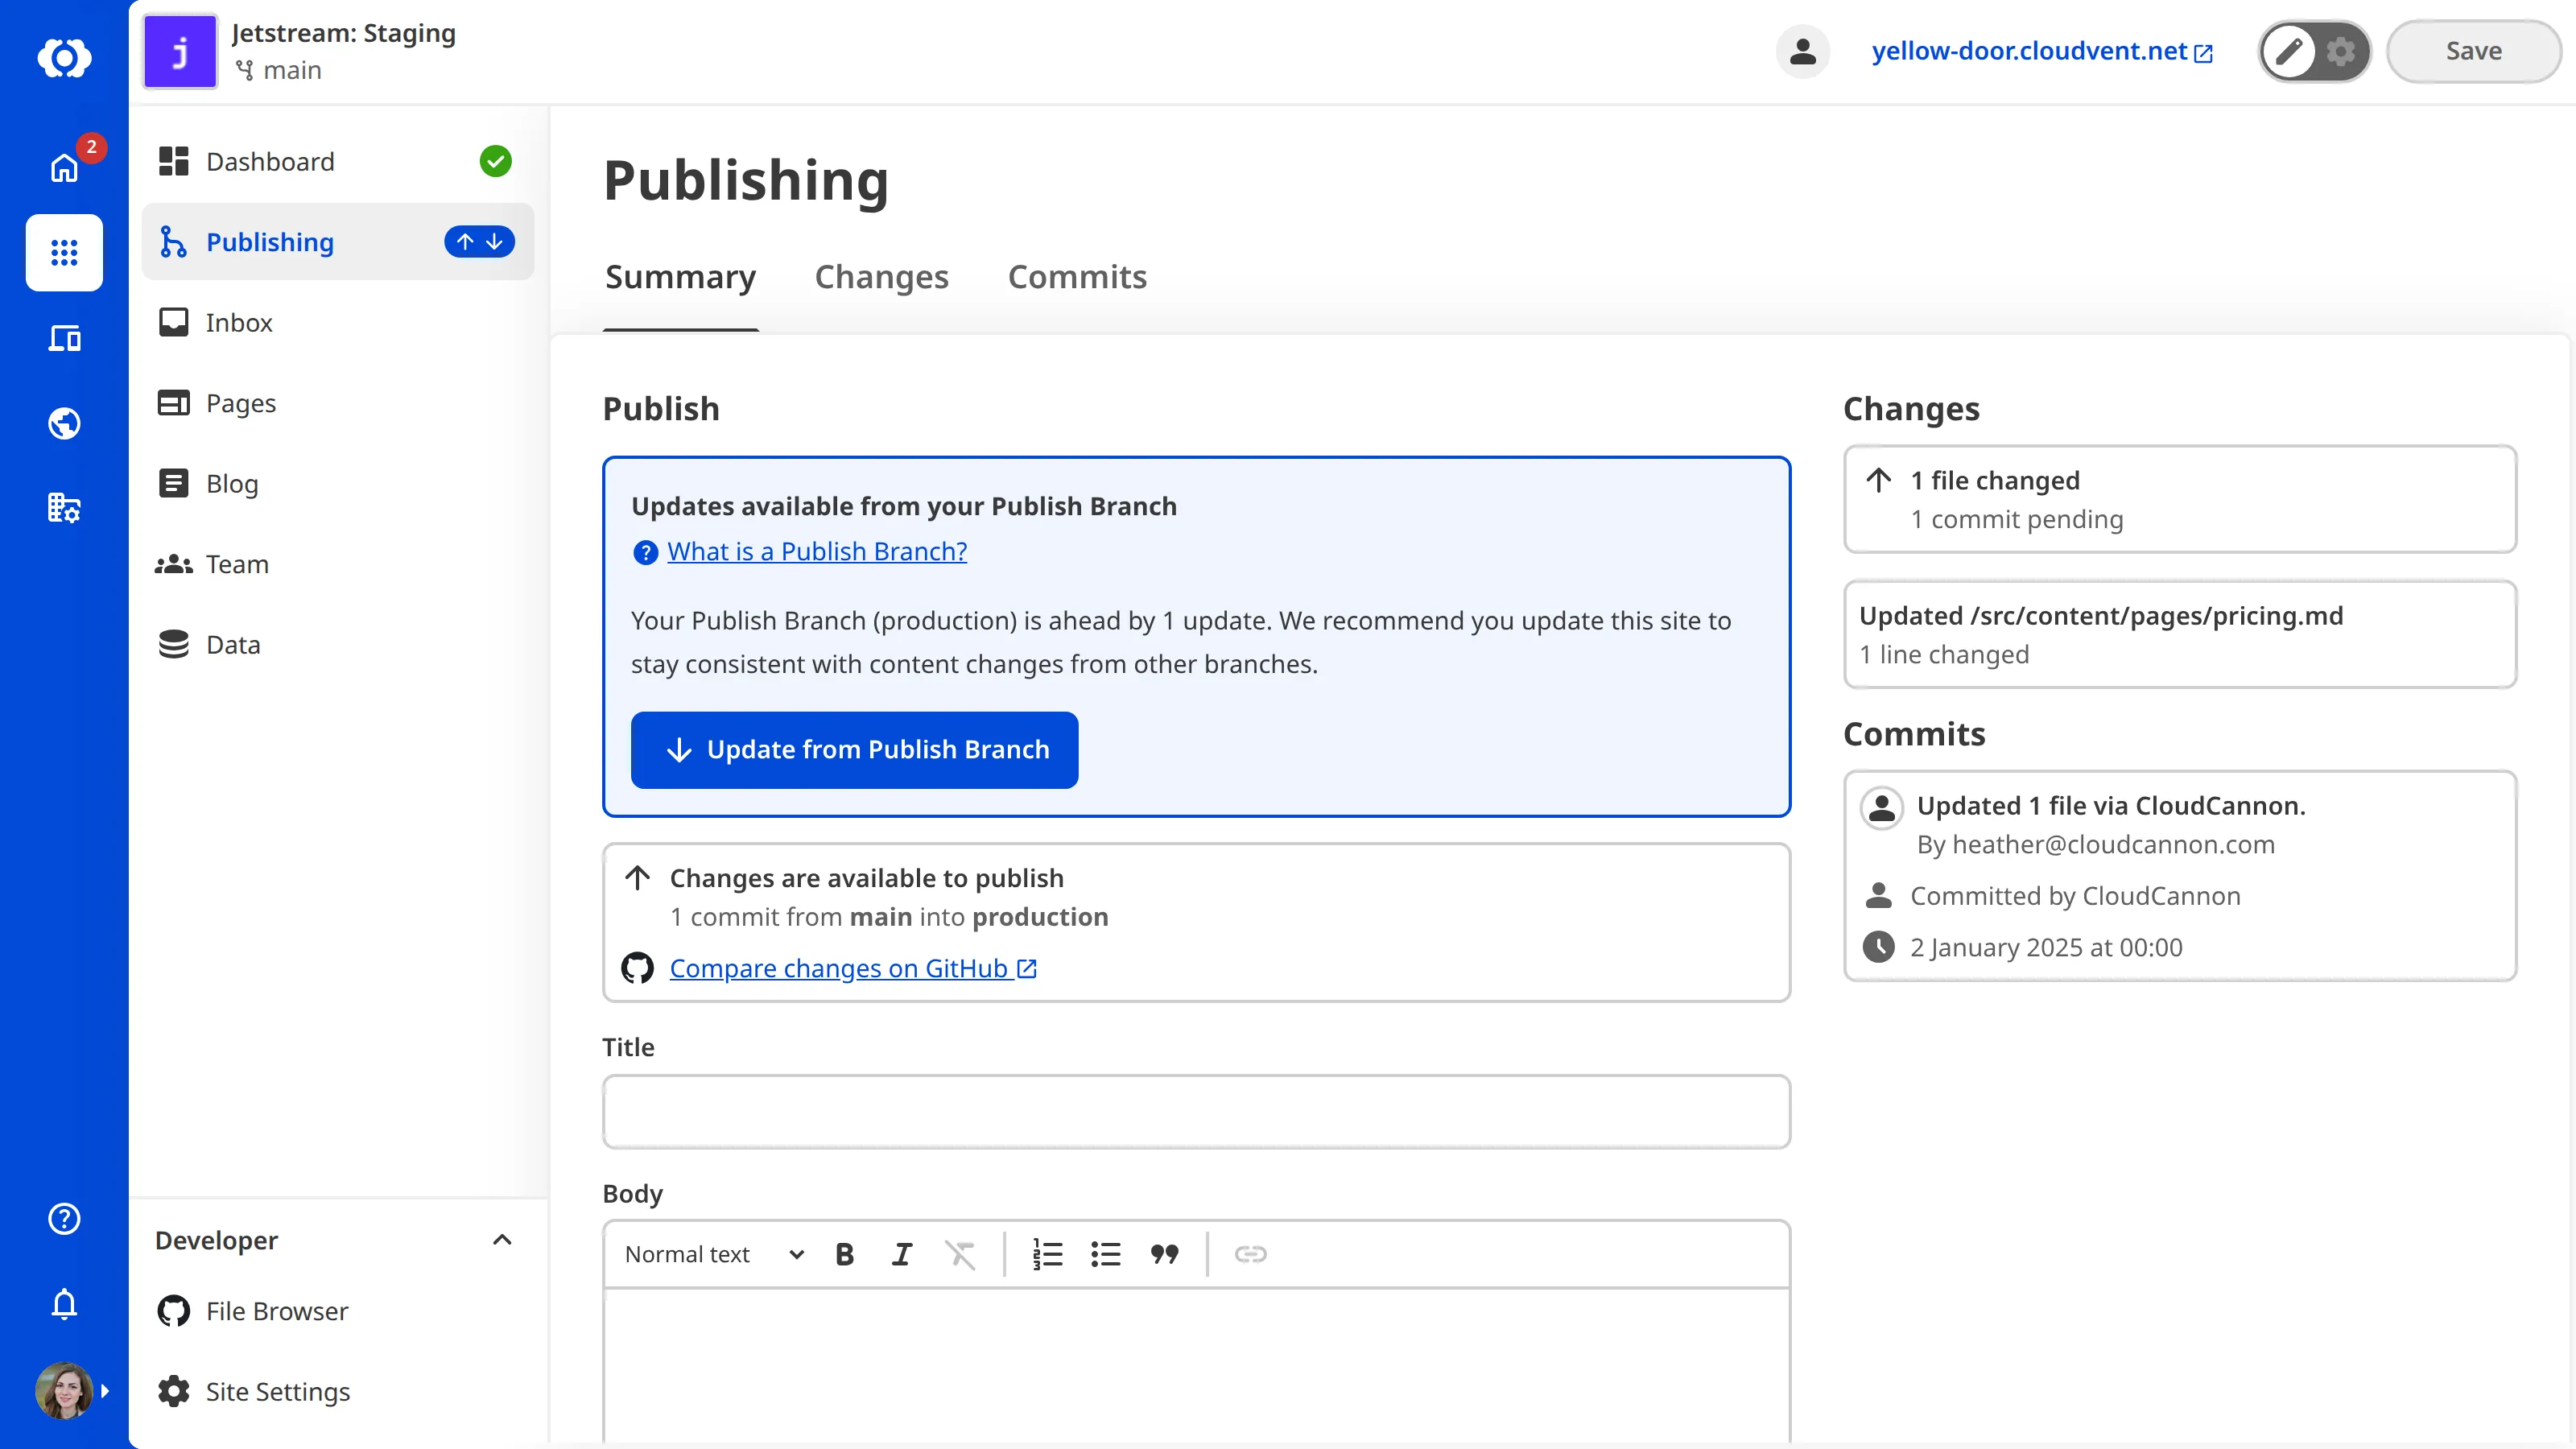Click the CloudCannon logo icon
This screenshot has width=2576, height=1449.
[64, 57]
